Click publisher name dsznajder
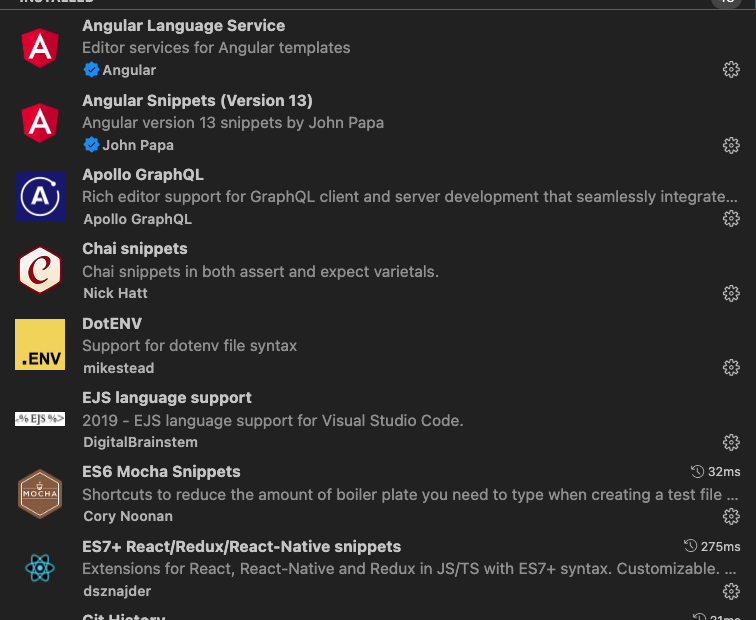 click(x=117, y=591)
